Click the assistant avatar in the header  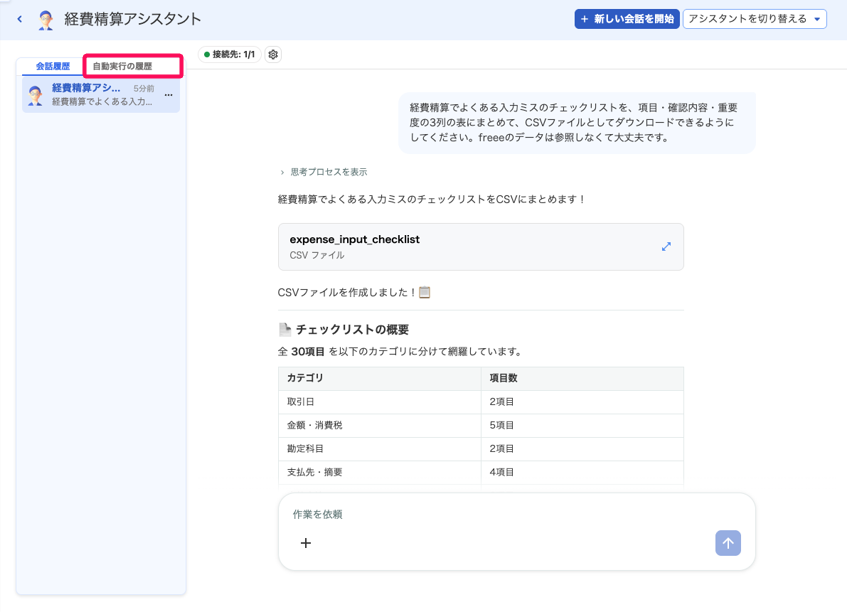pos(46,20)
